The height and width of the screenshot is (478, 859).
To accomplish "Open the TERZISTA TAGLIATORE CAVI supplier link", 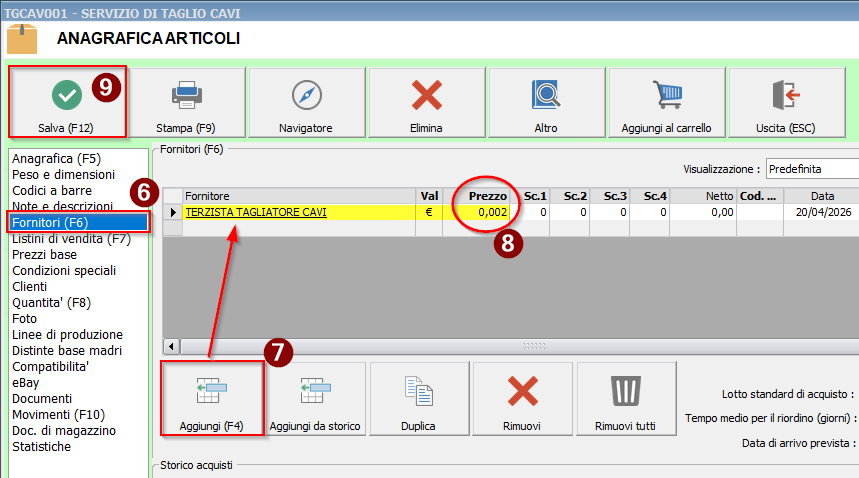I will (x=256, y=212).
